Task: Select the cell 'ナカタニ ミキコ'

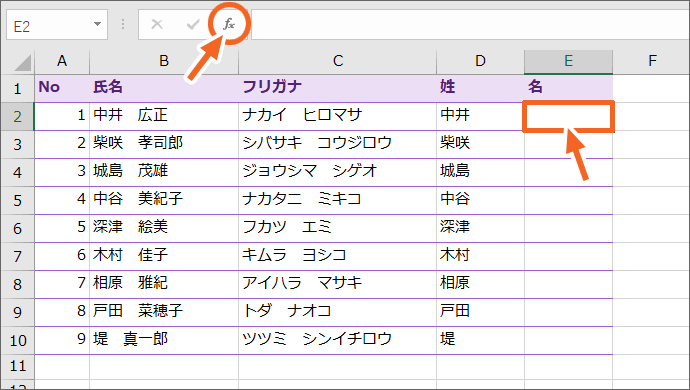Action: (x=338, y=200)
